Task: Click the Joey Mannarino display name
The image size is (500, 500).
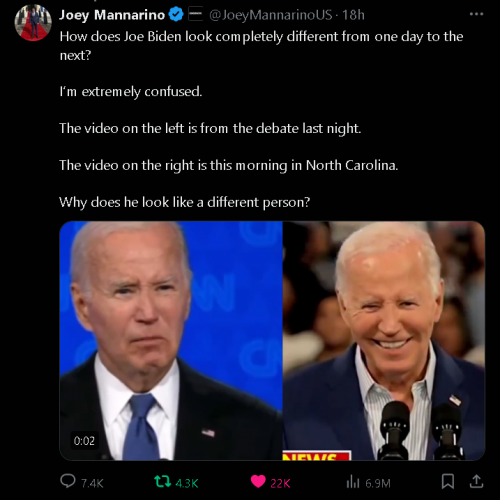Action: (112, 15)
